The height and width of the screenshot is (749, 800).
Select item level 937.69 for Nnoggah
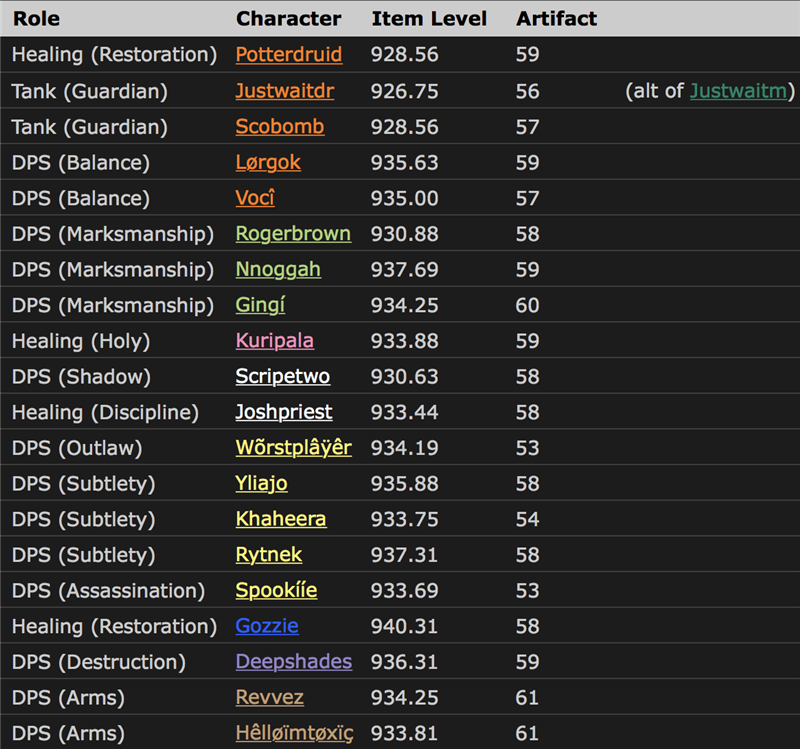coord(404,270)
